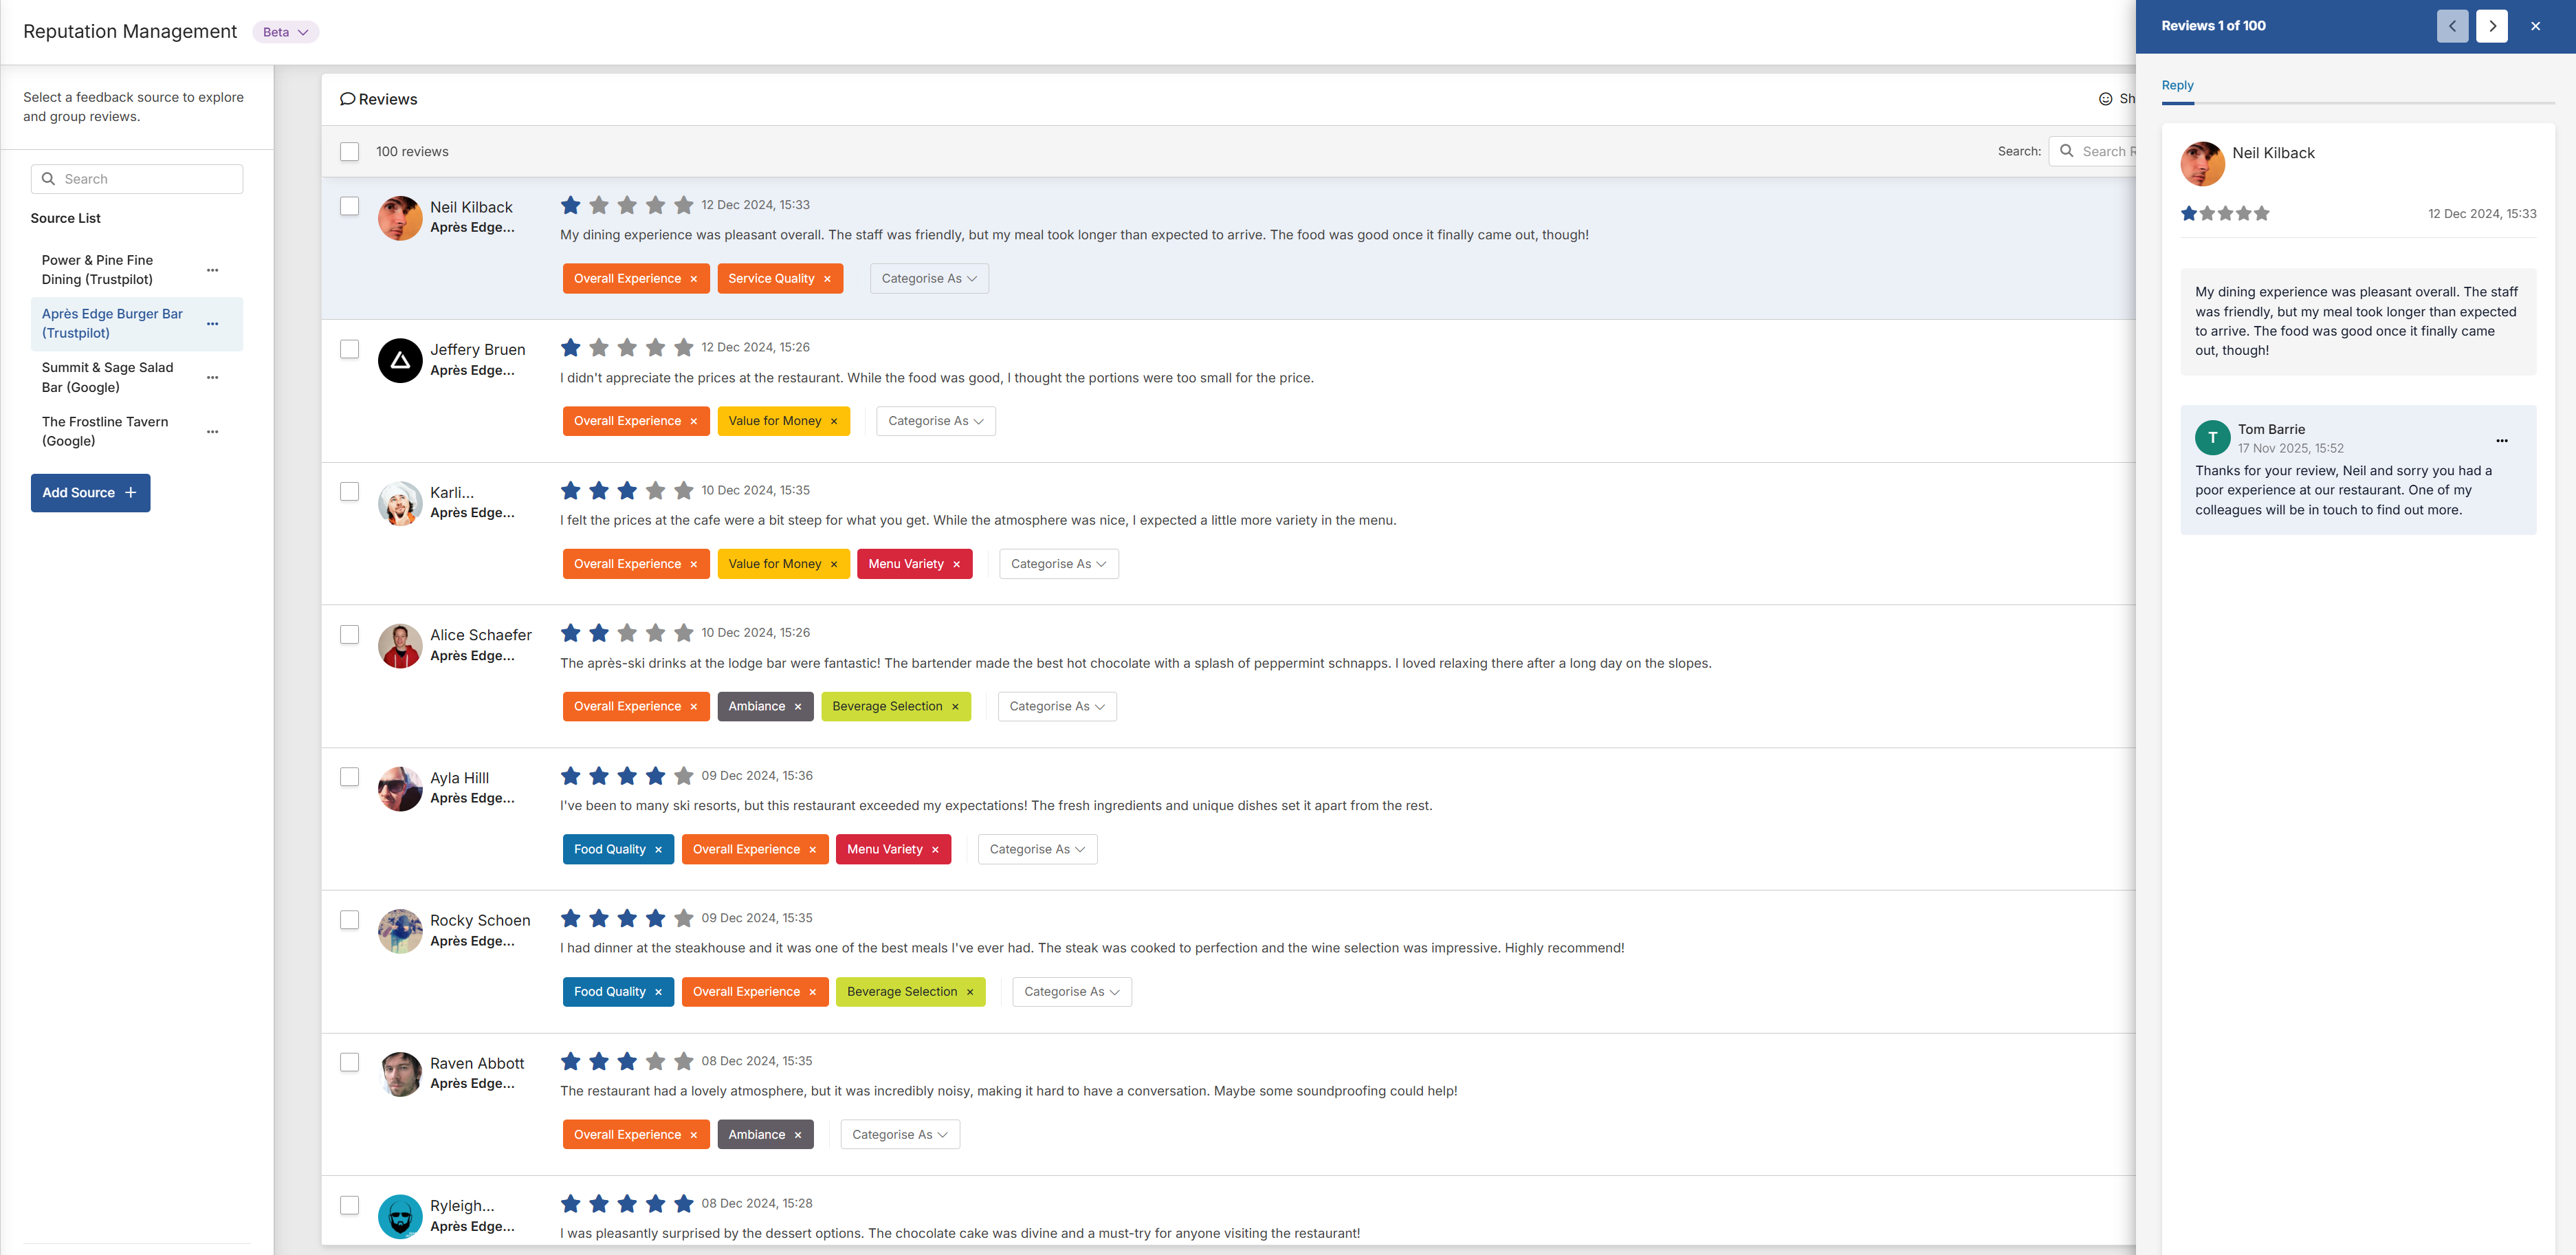Select Rocky Schoen's review checkbox
The image size is (2576, 1255).
pyautogui.click(x=349, y=920)
